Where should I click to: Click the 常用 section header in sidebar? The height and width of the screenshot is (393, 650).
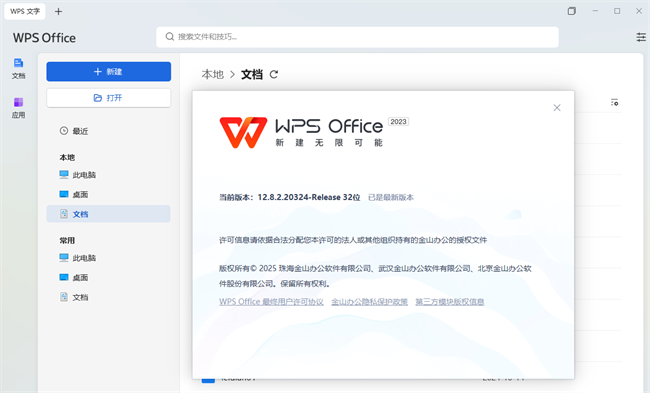[x=67, y=240]
